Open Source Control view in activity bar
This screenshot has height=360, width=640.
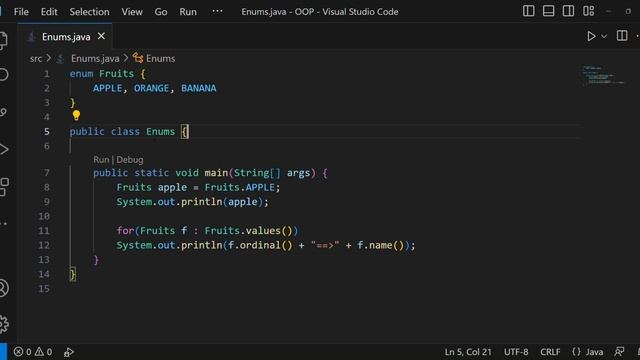pos(3,112)
